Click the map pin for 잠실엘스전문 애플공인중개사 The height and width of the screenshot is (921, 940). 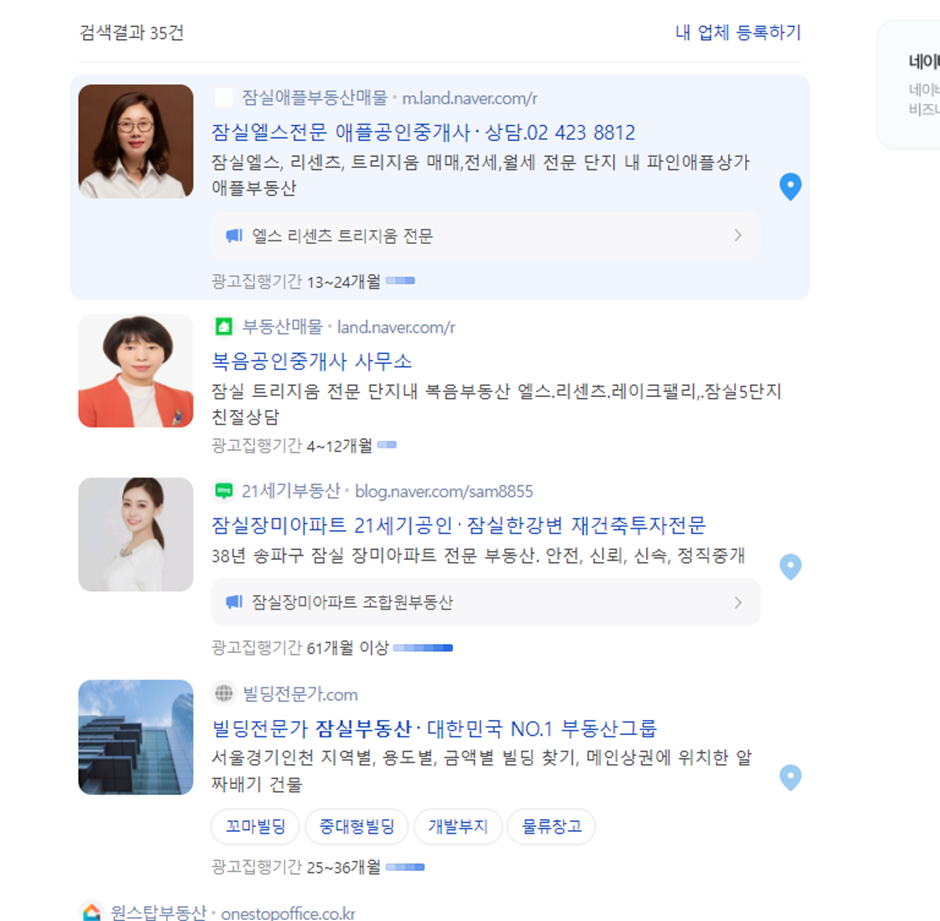(790, 186)
